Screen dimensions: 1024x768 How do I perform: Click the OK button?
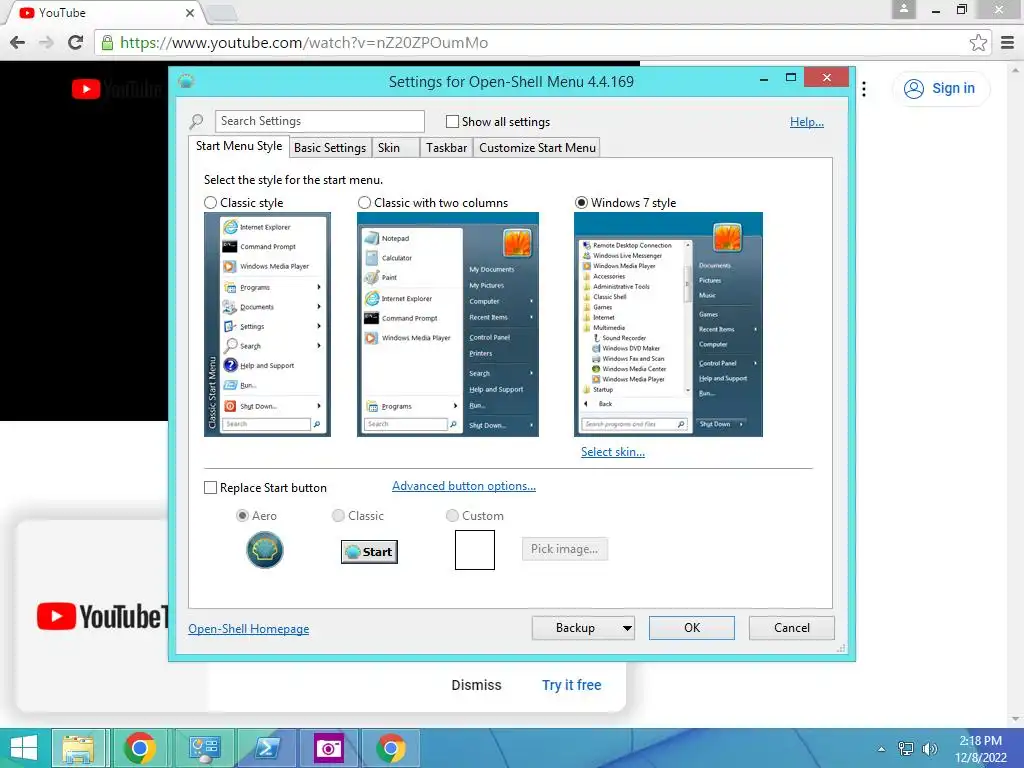(x=692, y=628)
